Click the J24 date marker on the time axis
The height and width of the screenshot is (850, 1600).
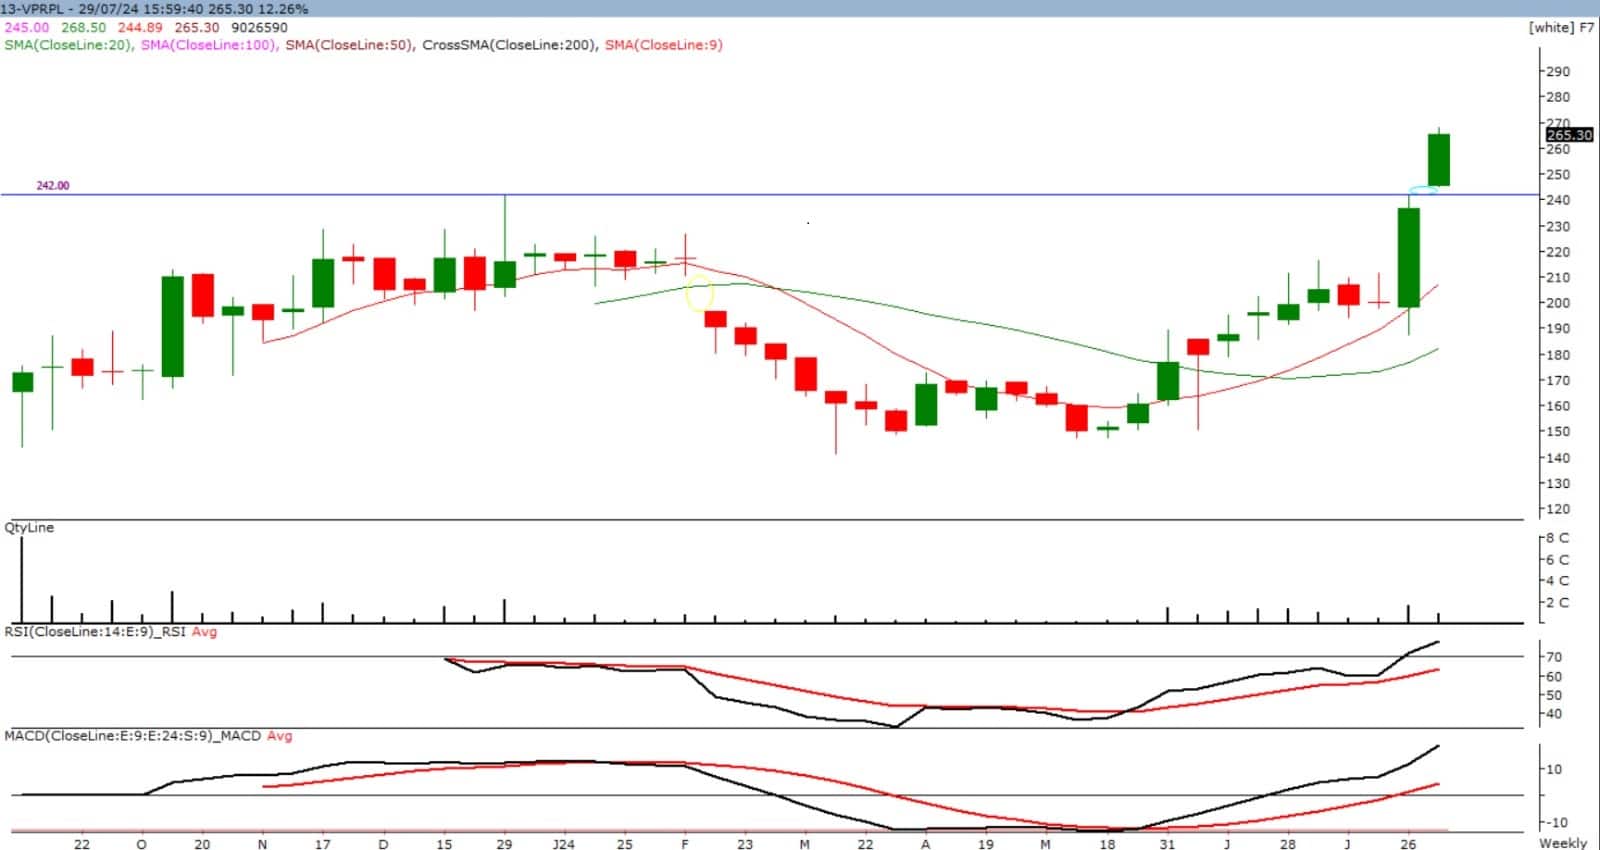pos(564,843)
